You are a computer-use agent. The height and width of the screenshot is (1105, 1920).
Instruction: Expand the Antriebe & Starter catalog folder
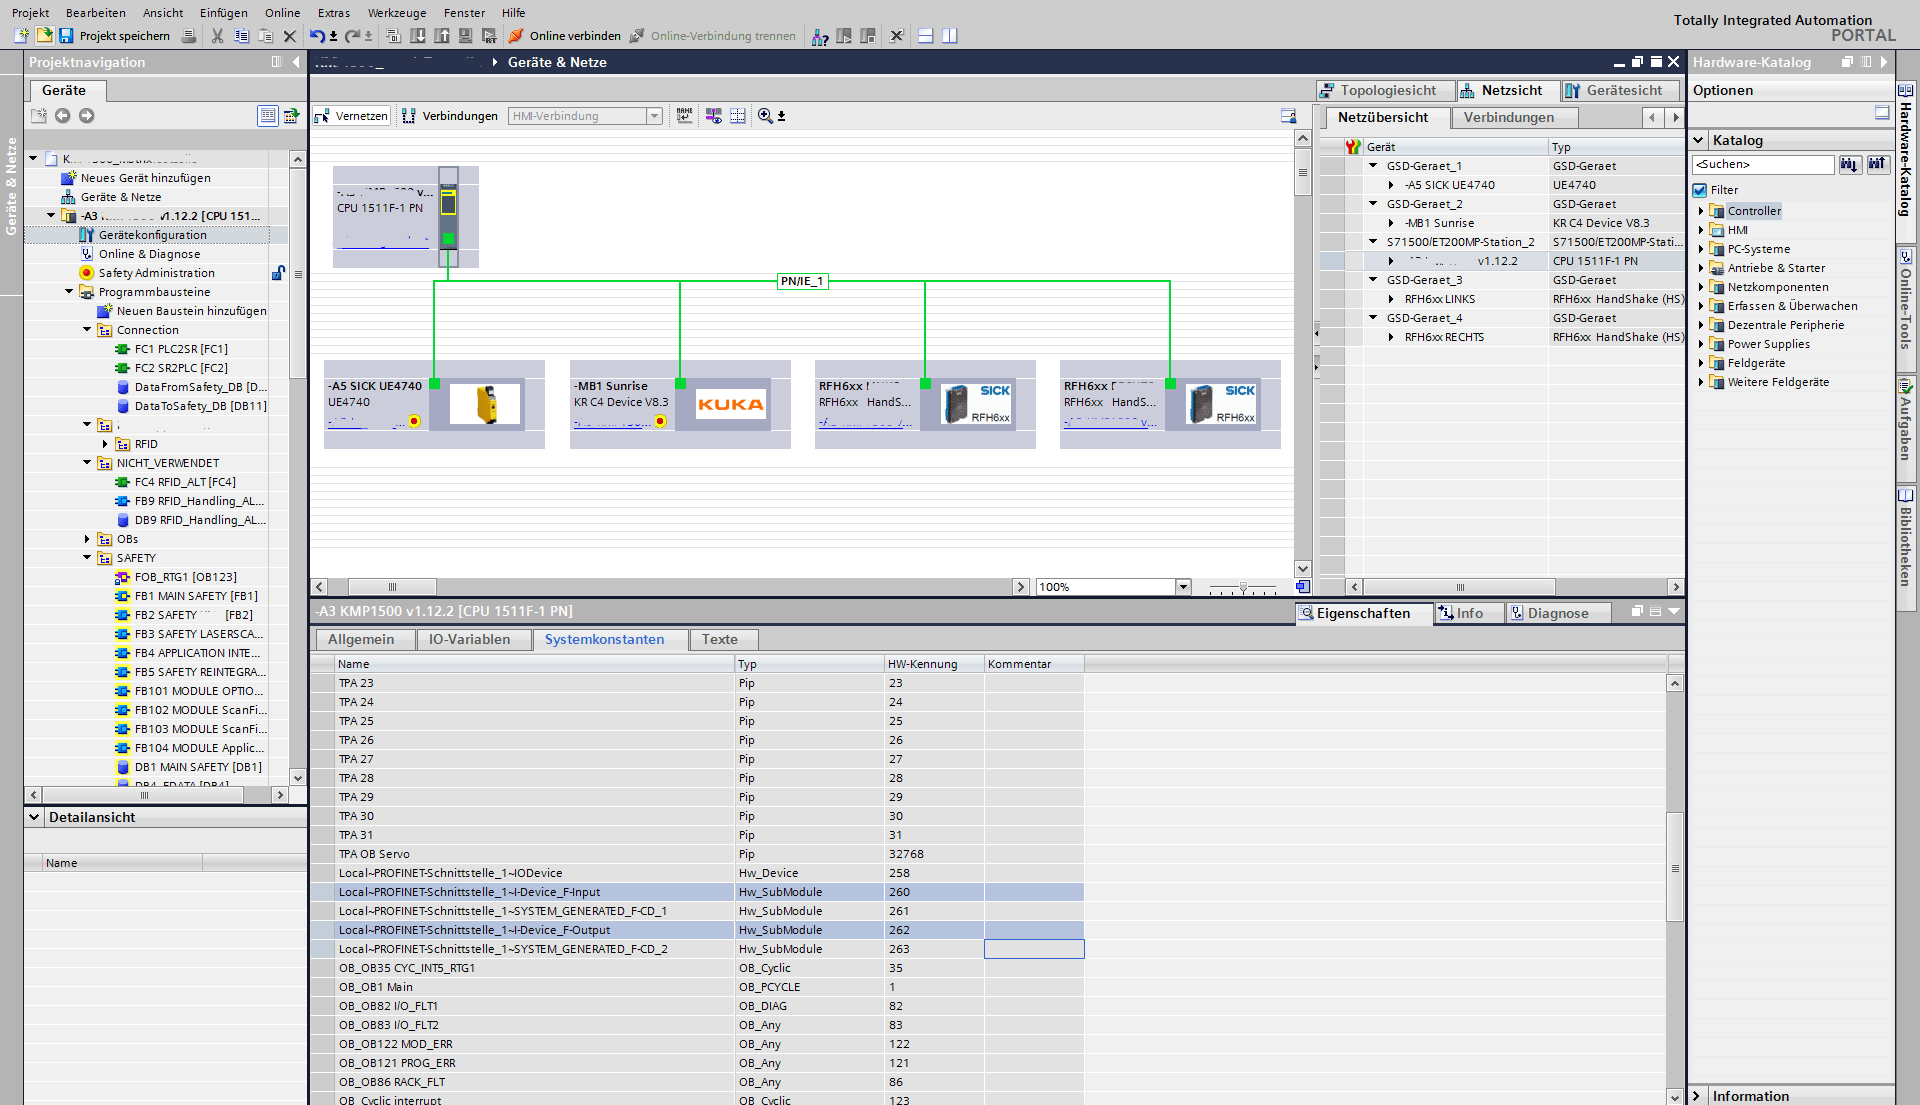tap(1701, 268)
